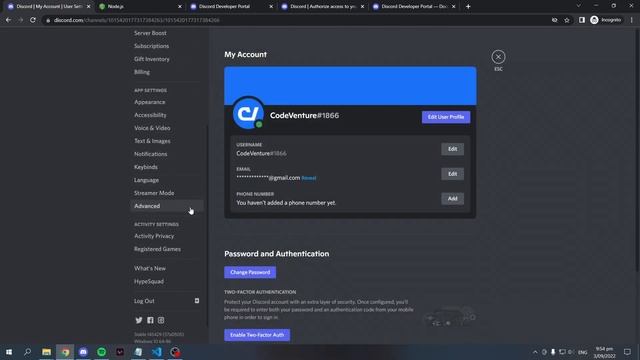Open the Facebook icon in the sidebar footer
640x360 pixels.
click(150, 320)
